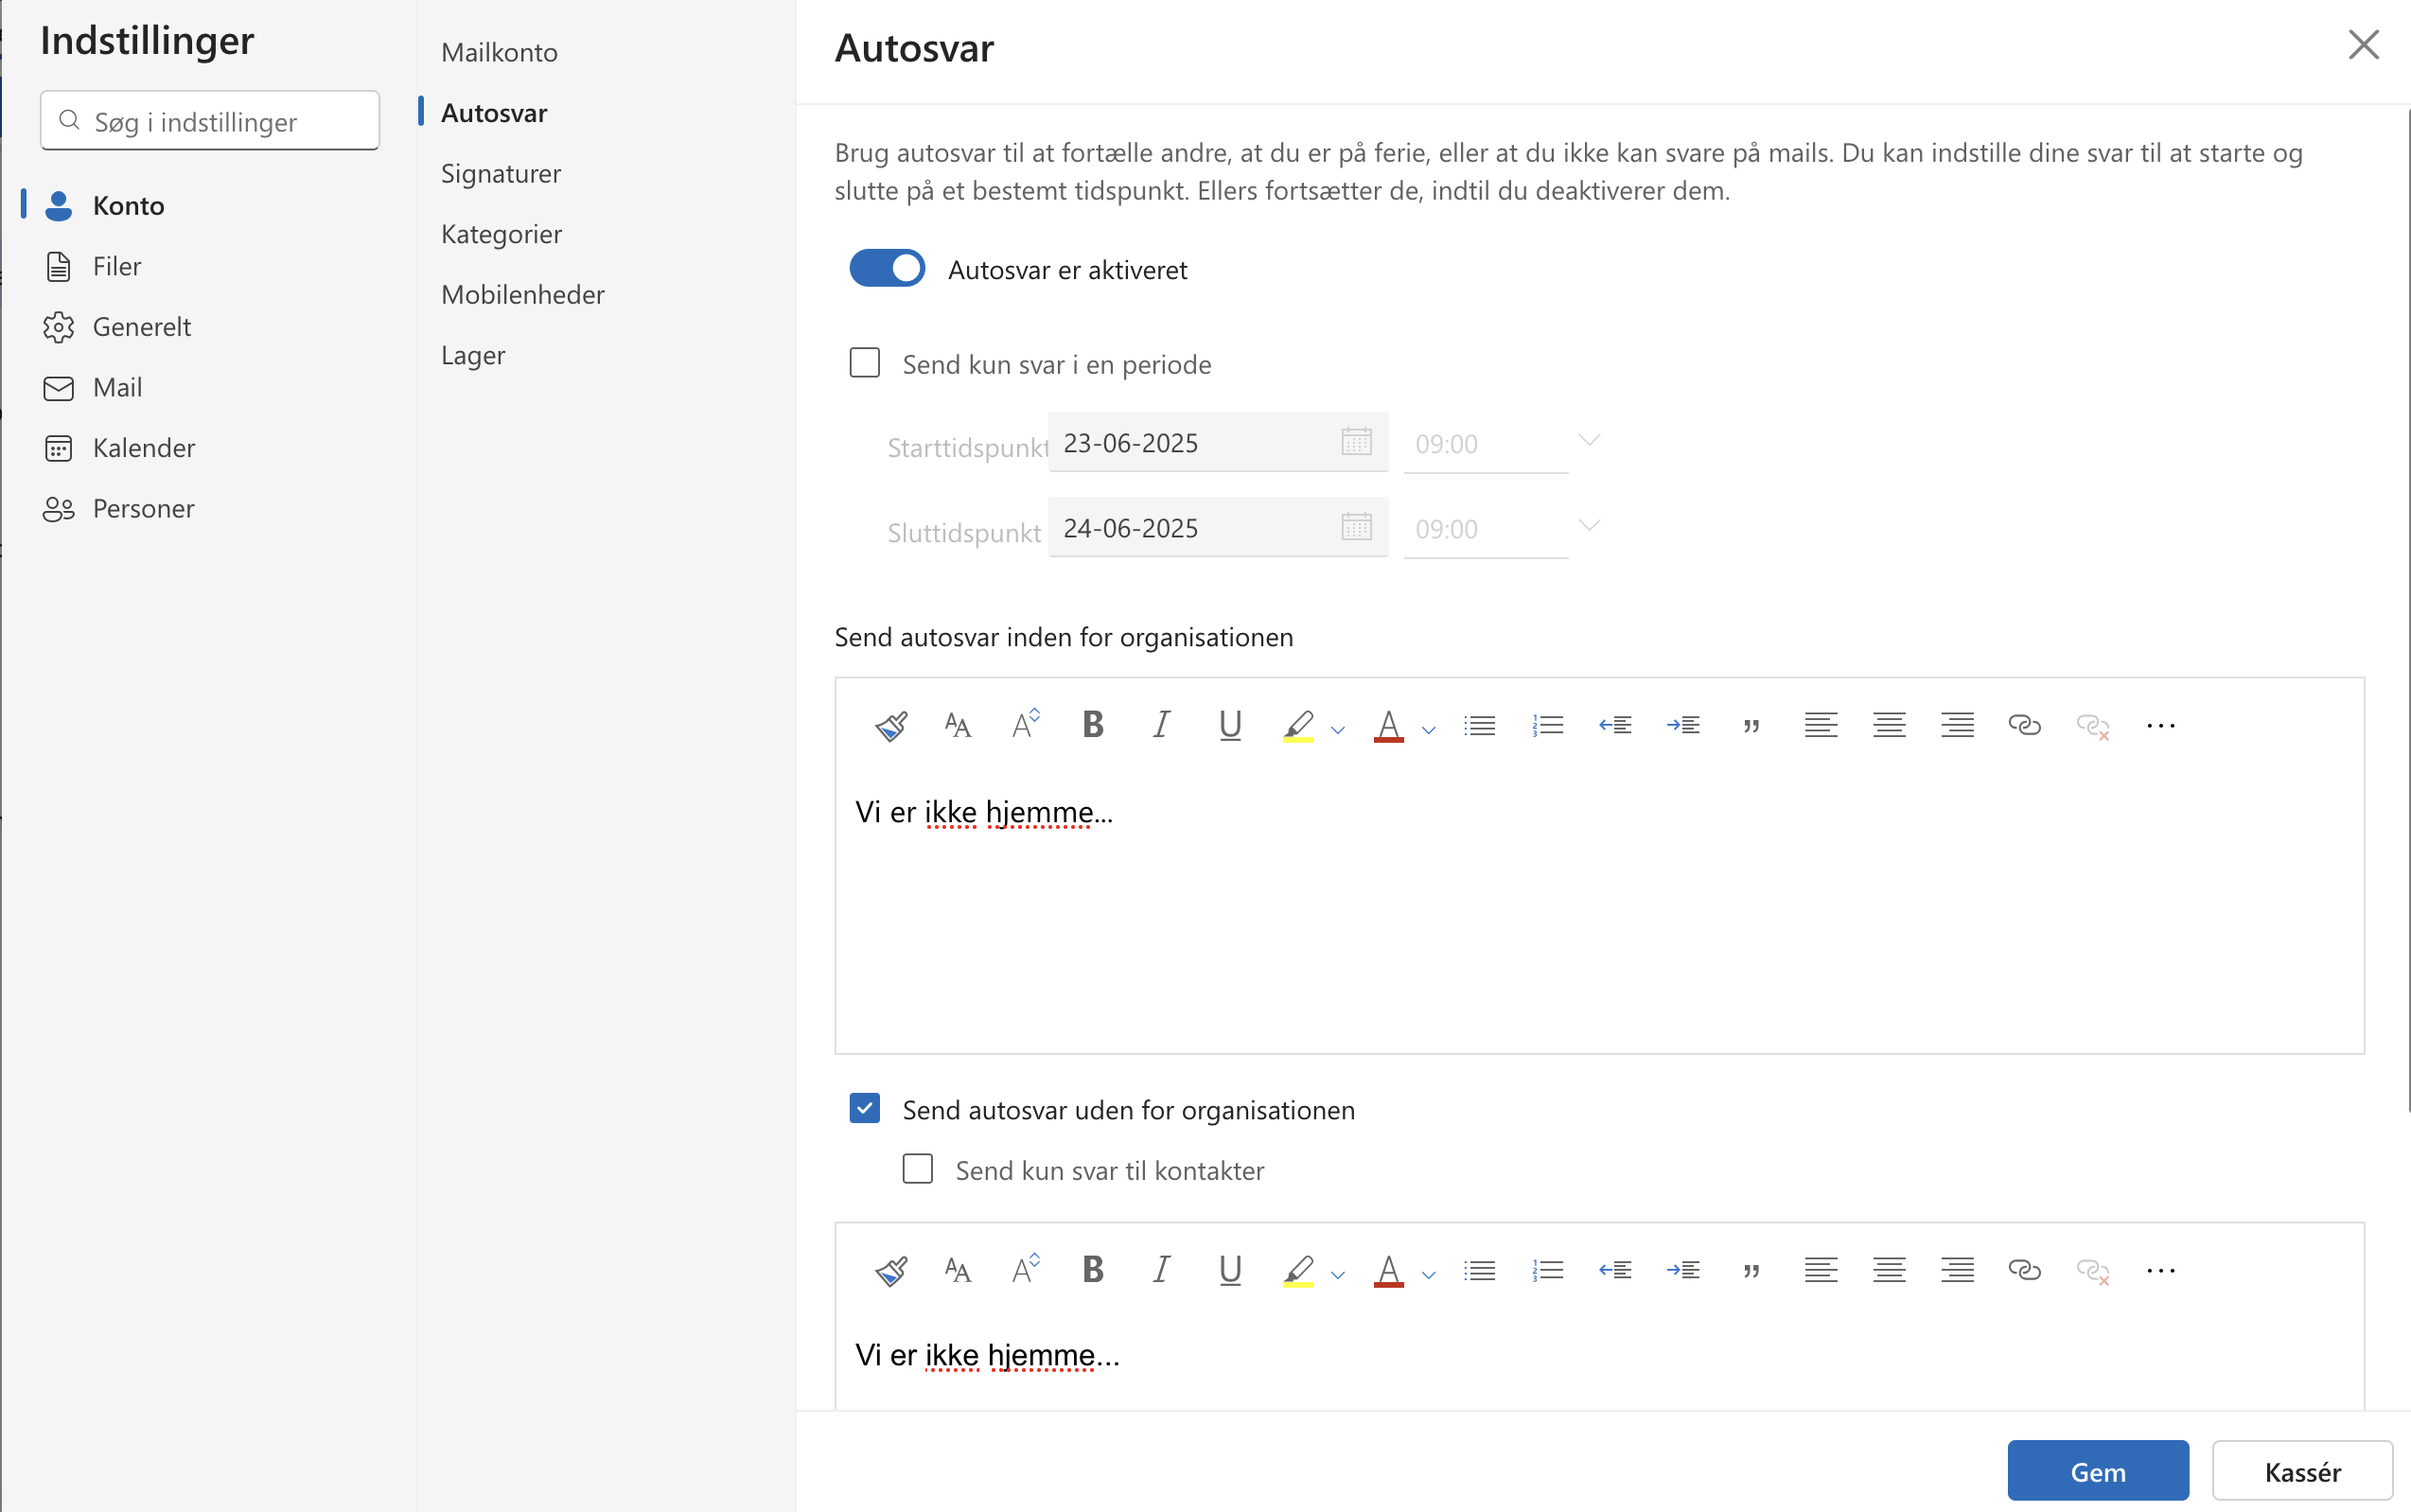The width and height of the screenshot is (2411, 1512).
Task: Insert bulleted list in internal reply editor
Action: (x=1479, y=725)
